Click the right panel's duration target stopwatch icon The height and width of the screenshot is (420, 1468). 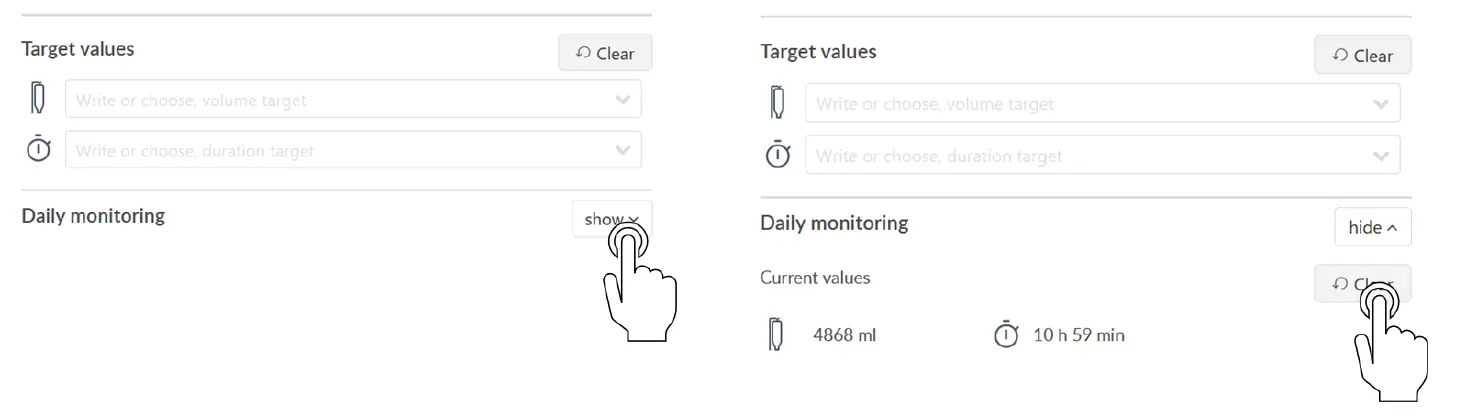click(x=778, y=155)
